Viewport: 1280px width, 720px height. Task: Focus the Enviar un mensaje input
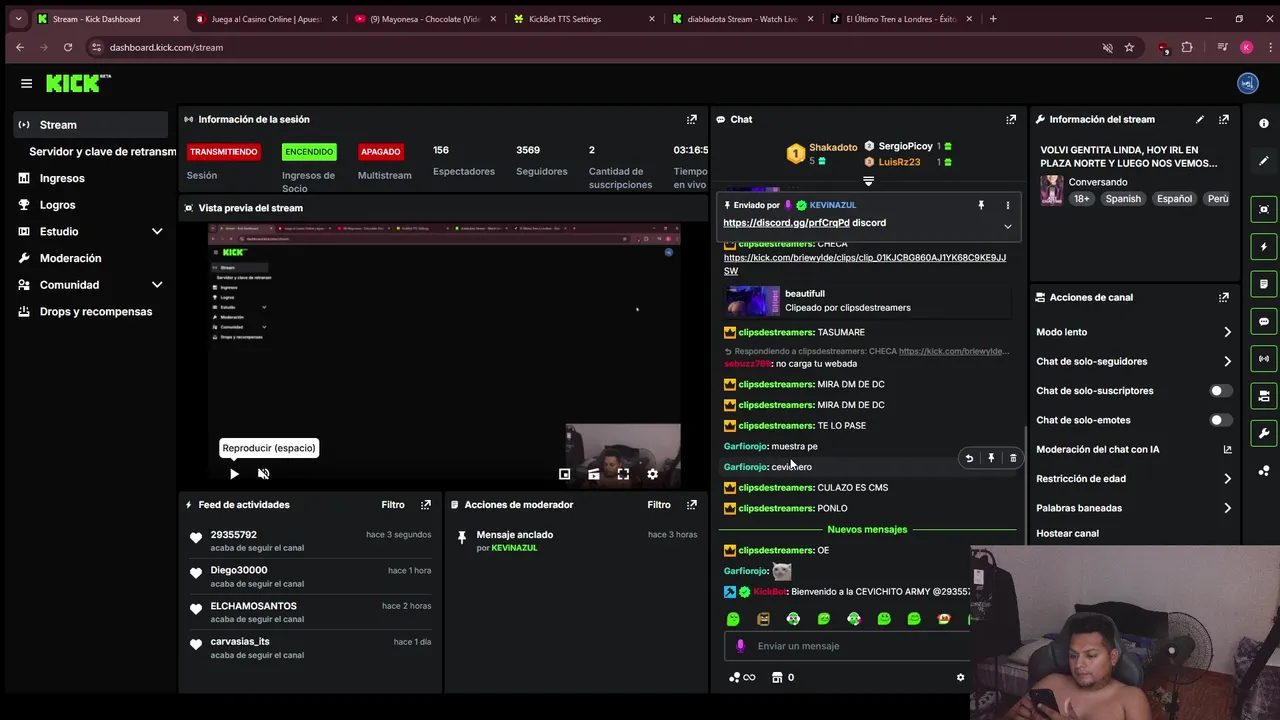point(847,646)
